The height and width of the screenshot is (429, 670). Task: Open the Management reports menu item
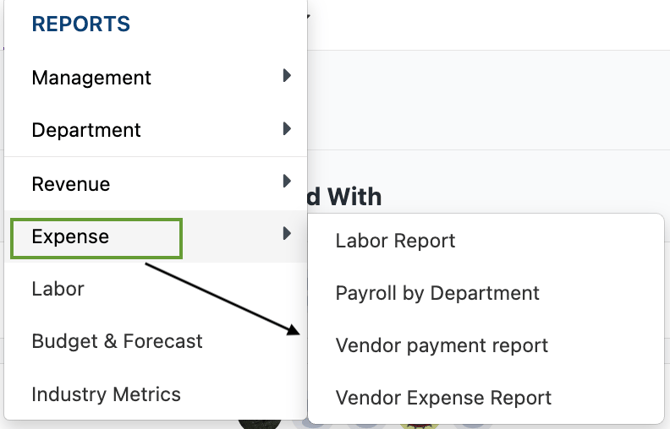(91, 77)
